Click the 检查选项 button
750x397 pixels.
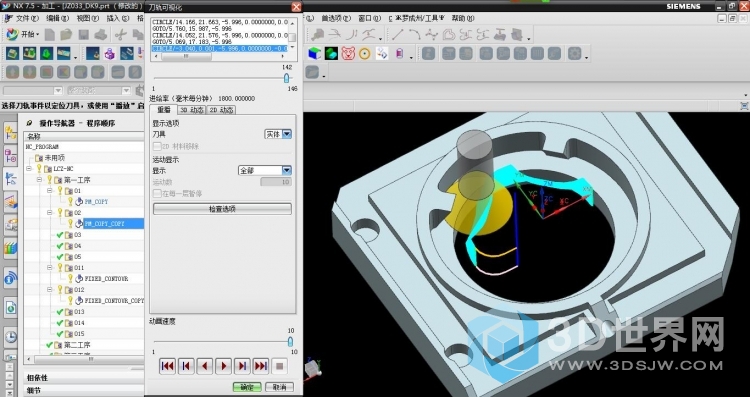[222, 209]
